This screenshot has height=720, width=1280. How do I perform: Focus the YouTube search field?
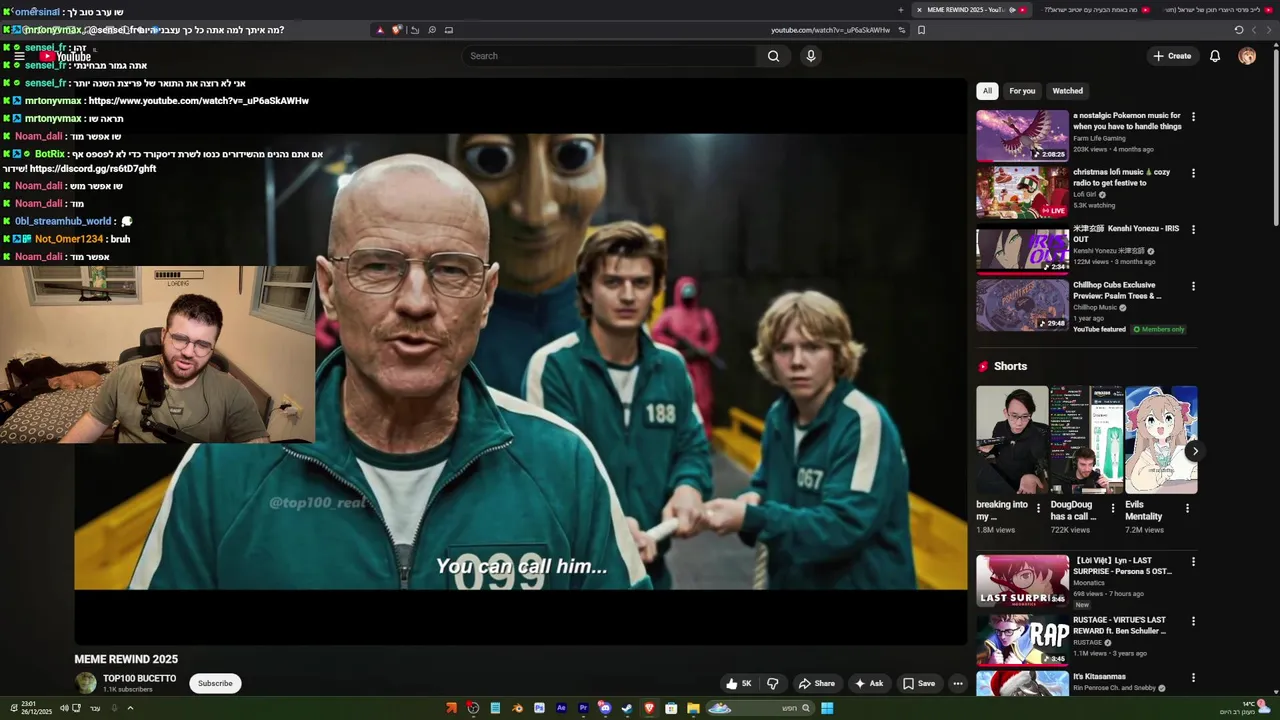coord(610,56)
